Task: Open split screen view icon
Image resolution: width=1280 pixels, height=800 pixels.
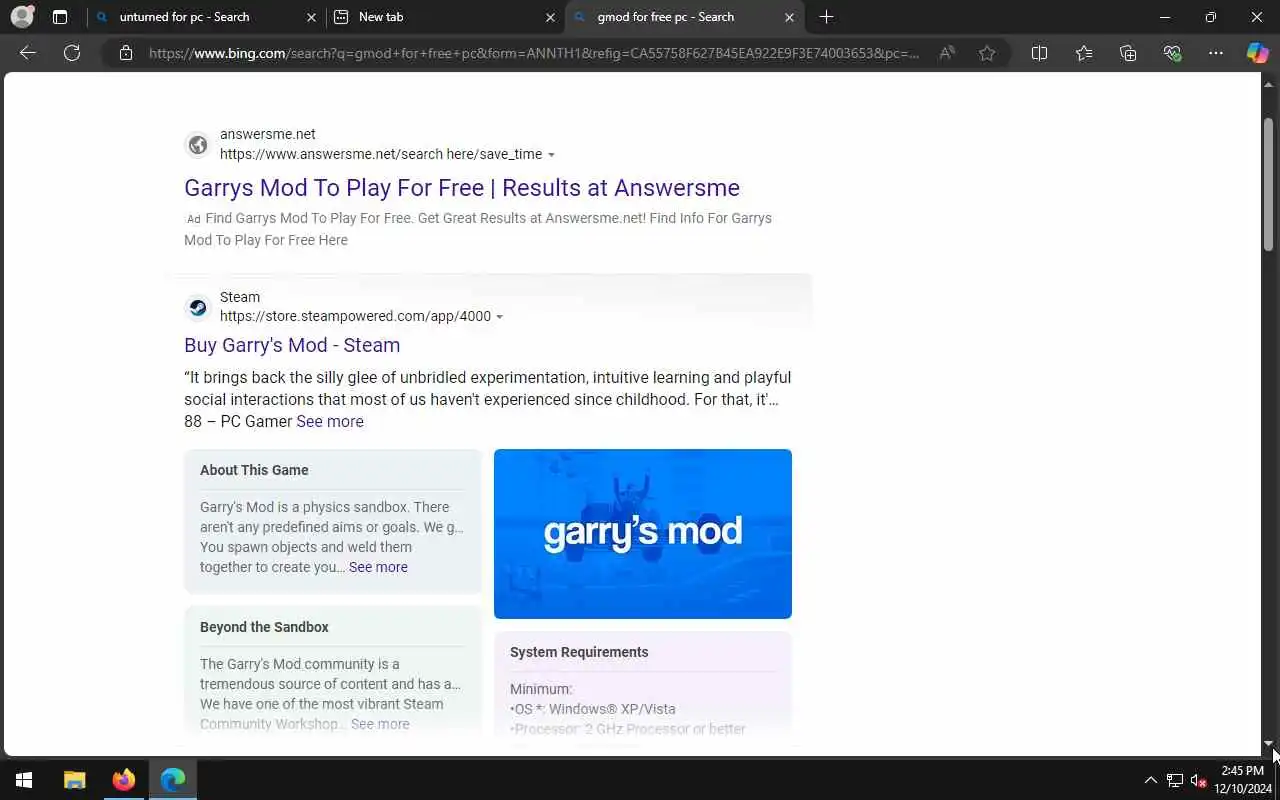Action: pos(1039,53)
